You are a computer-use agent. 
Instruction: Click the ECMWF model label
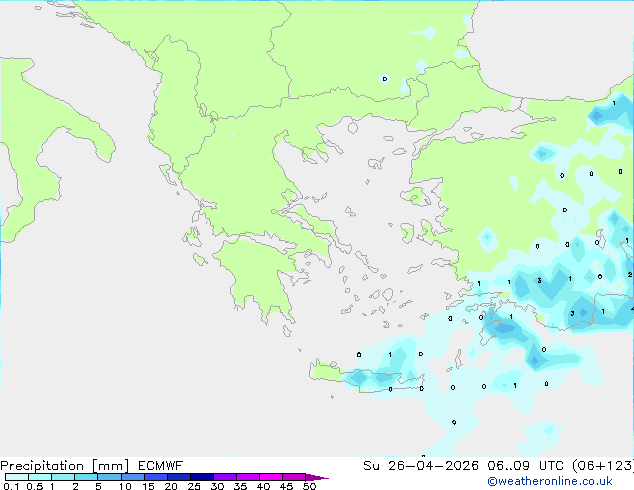pos(161,465)
